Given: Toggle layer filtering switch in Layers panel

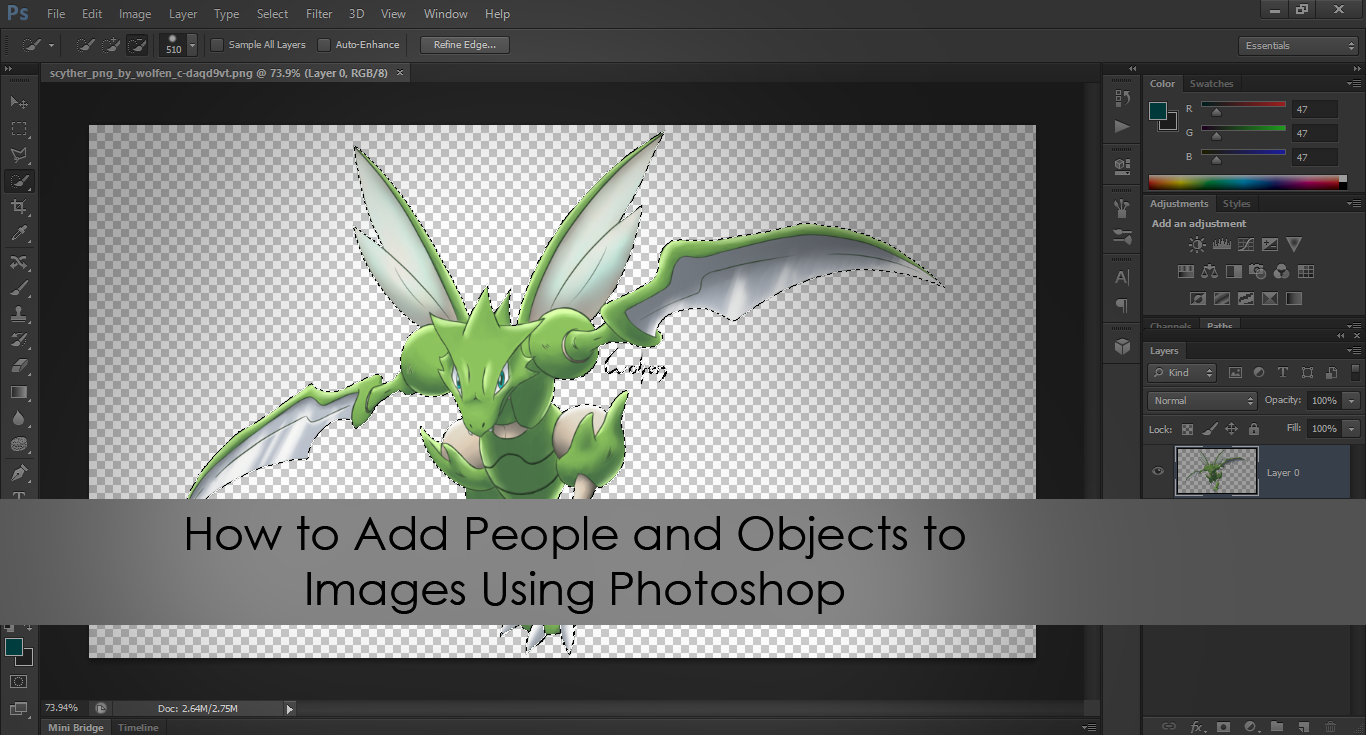Looking at the screenshot, I should [x=1354, y=373].
